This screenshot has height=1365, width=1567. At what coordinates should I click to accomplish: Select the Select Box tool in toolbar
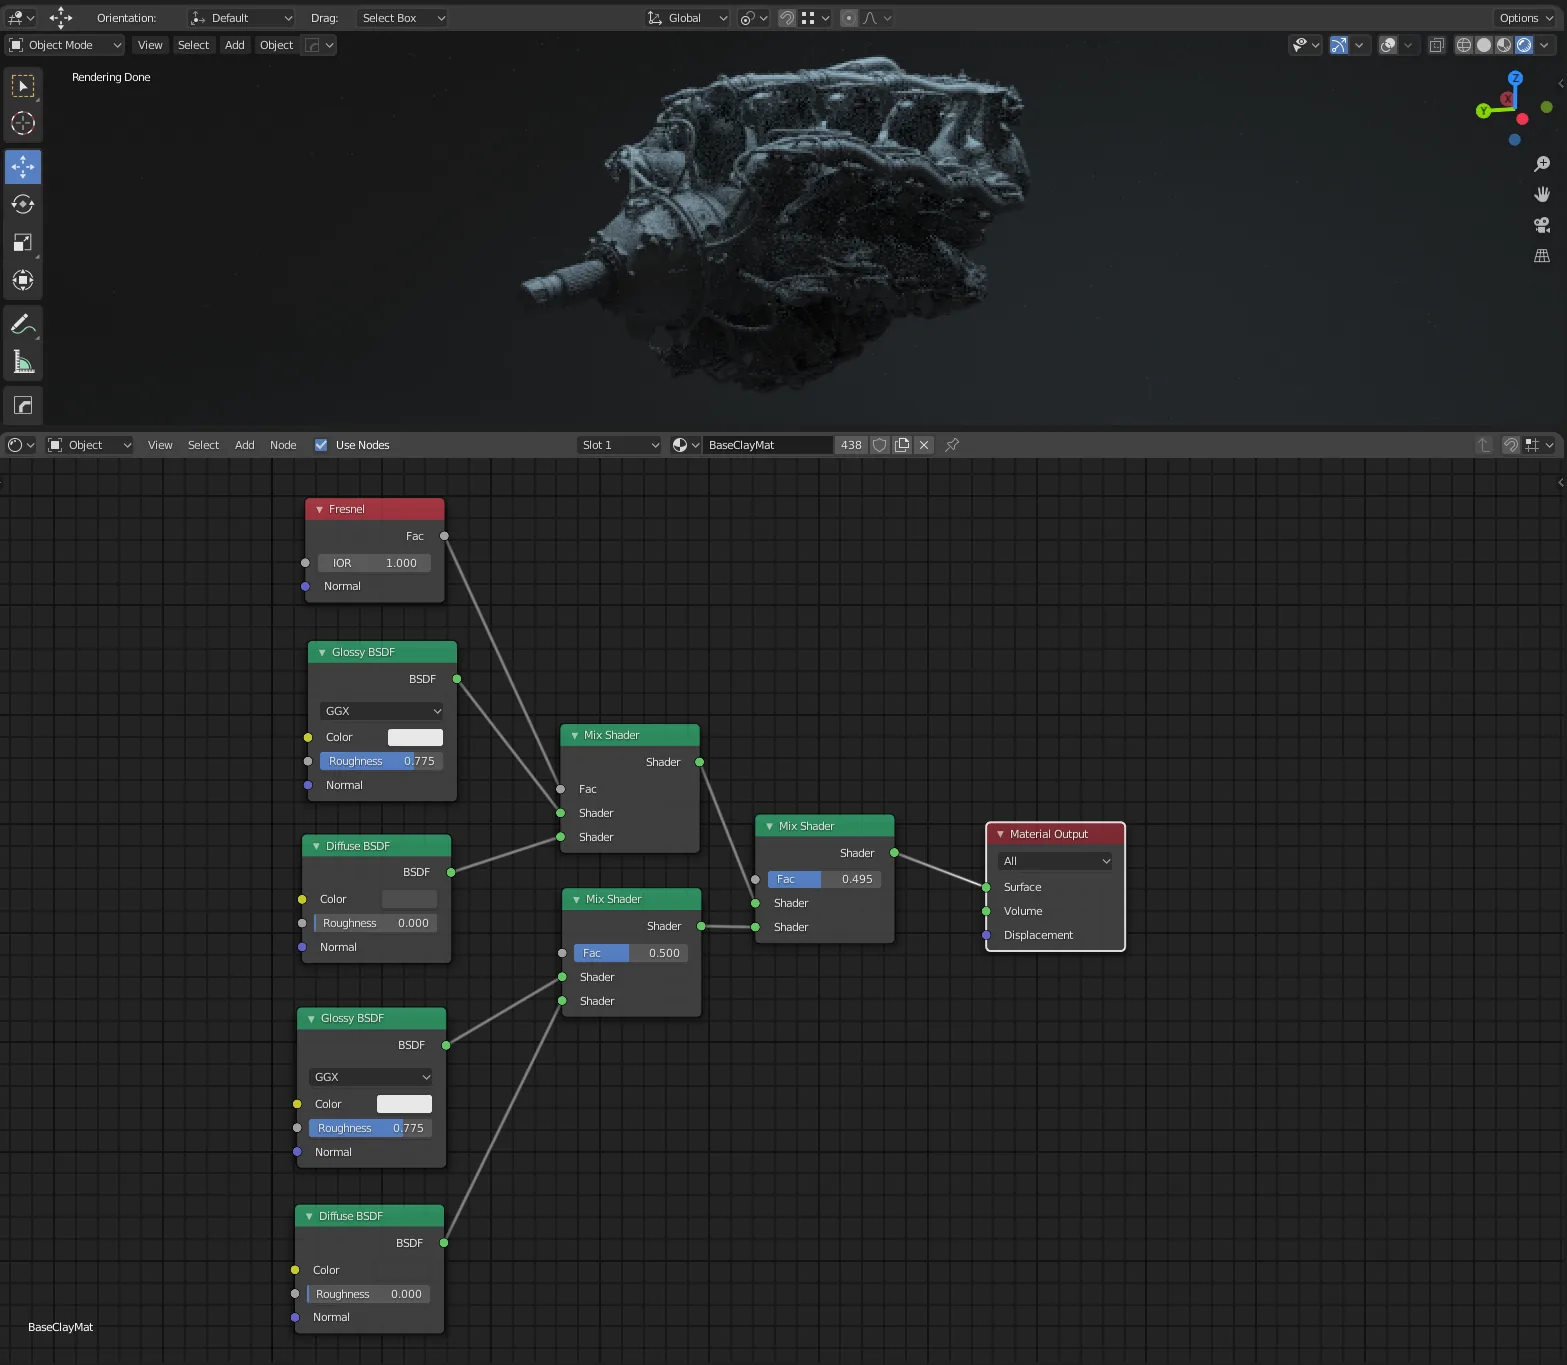[x=23, y=86]
